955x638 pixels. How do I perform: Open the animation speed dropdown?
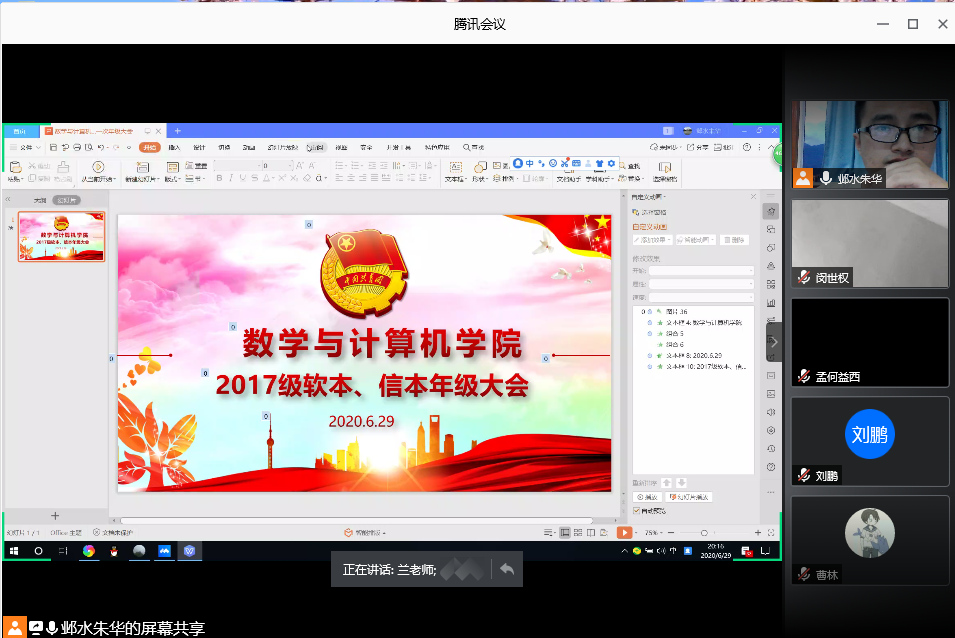(x=701, y=297)
